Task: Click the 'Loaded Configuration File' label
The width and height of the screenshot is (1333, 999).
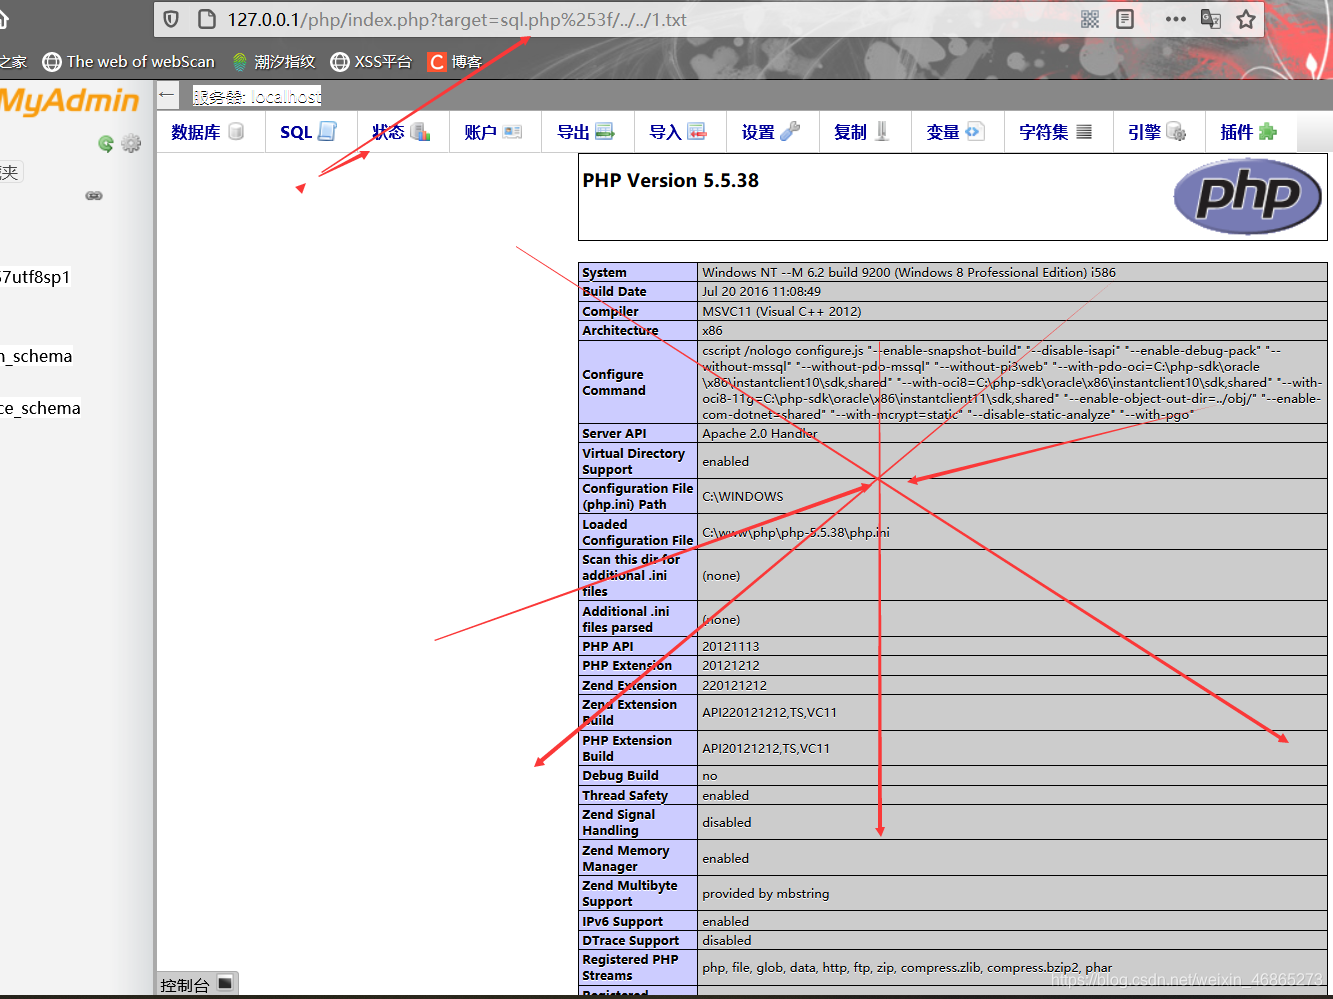Action: 637,532
